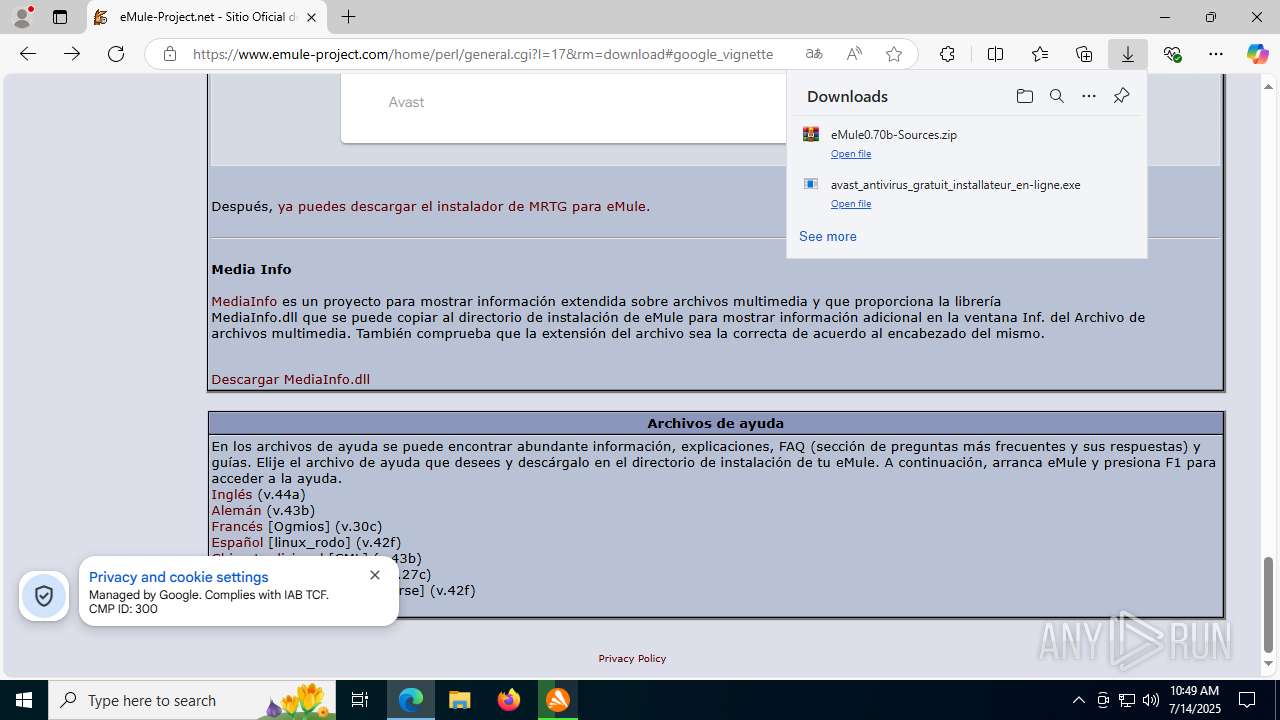
Task: Open Settings and more menu
Action: click(x=1216, y=54)
